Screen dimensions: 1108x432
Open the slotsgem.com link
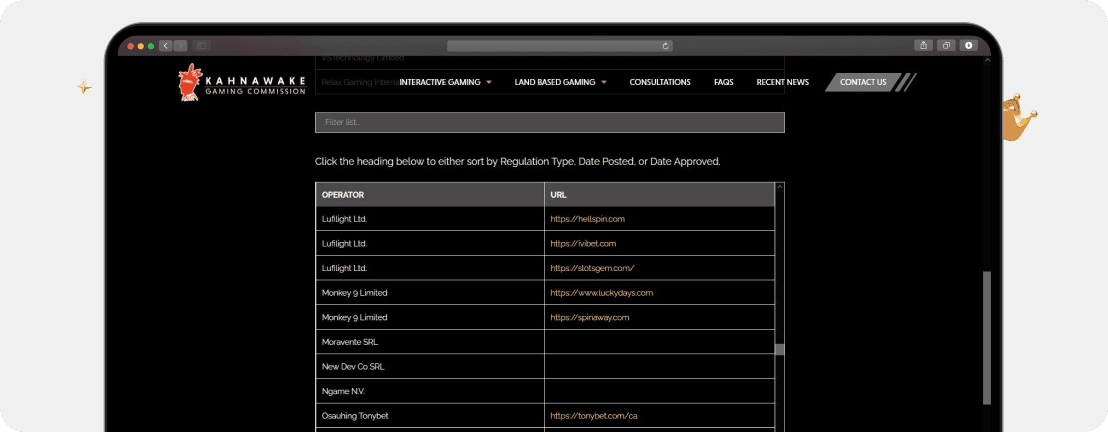point(592,268)
